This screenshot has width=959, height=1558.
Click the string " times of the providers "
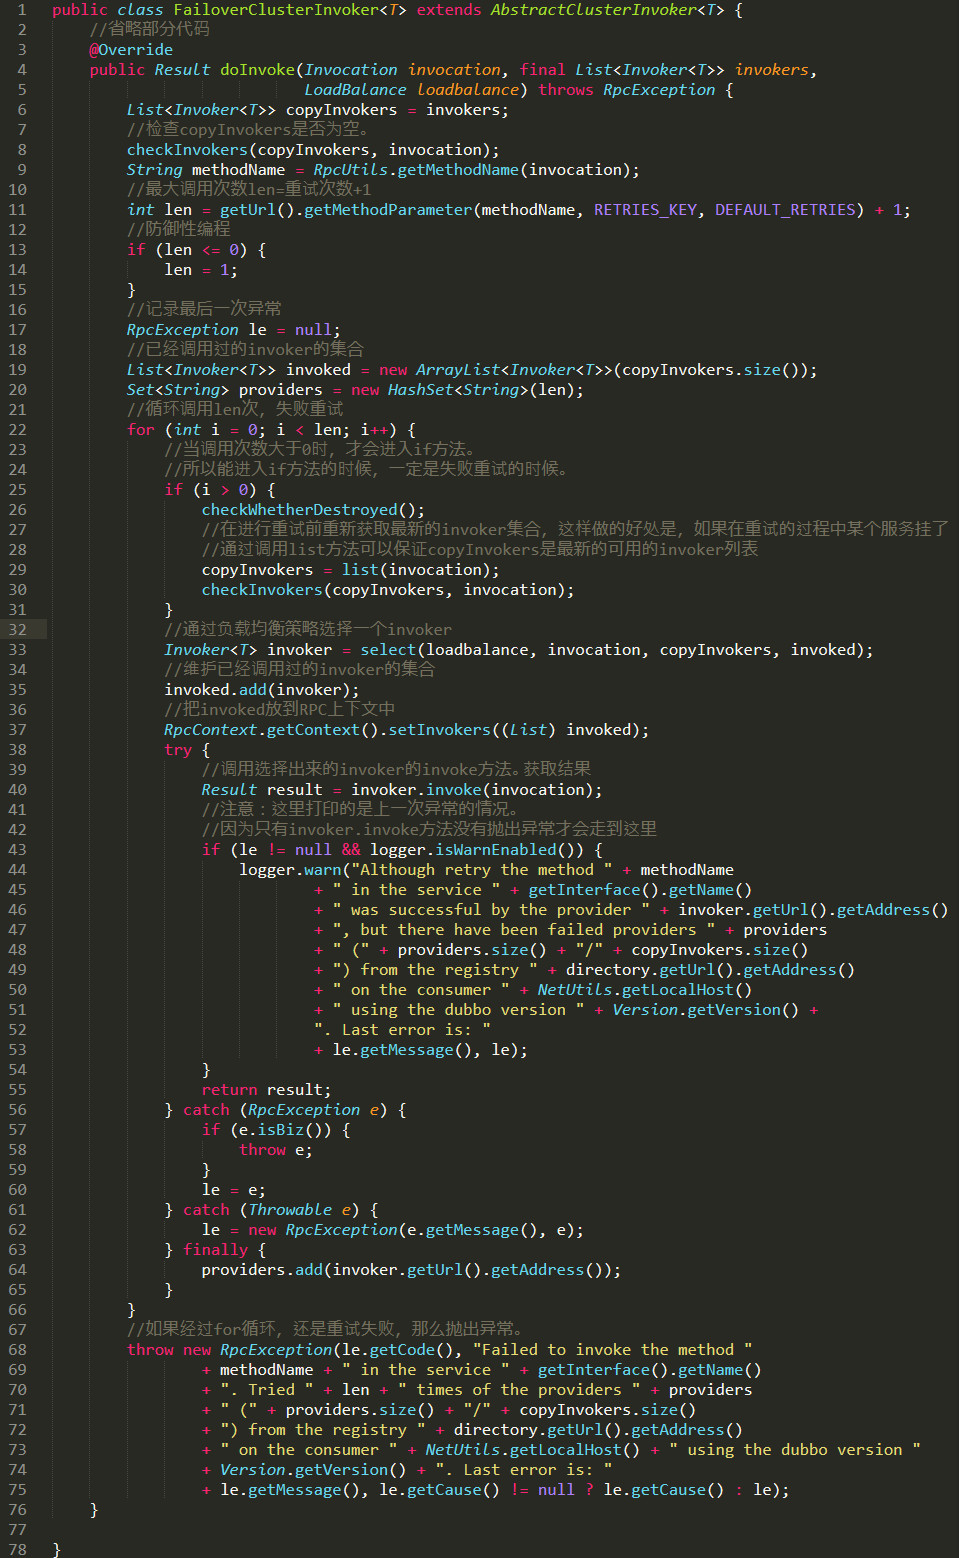519,1390
